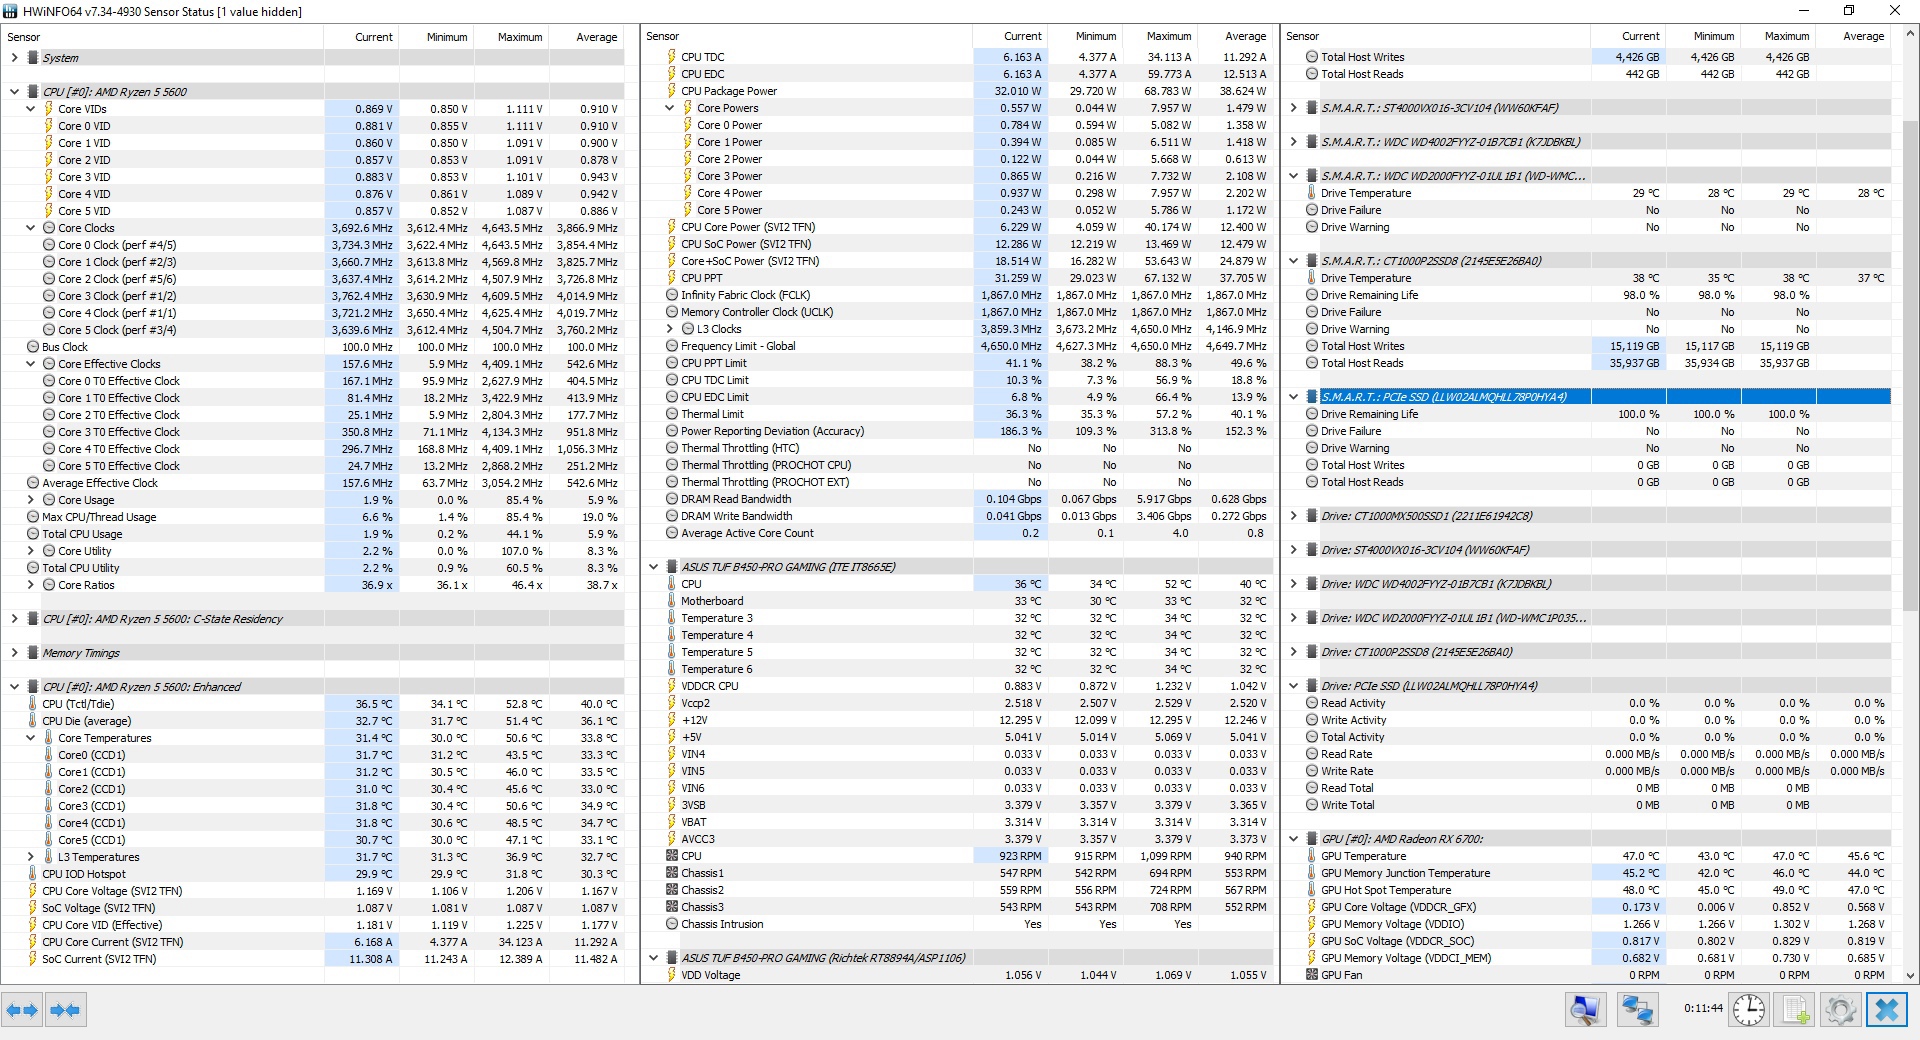The image size is (1920, 1040).
Task: Open sensor settings via the gear icon
Action: click(x=1841, y=1010)
